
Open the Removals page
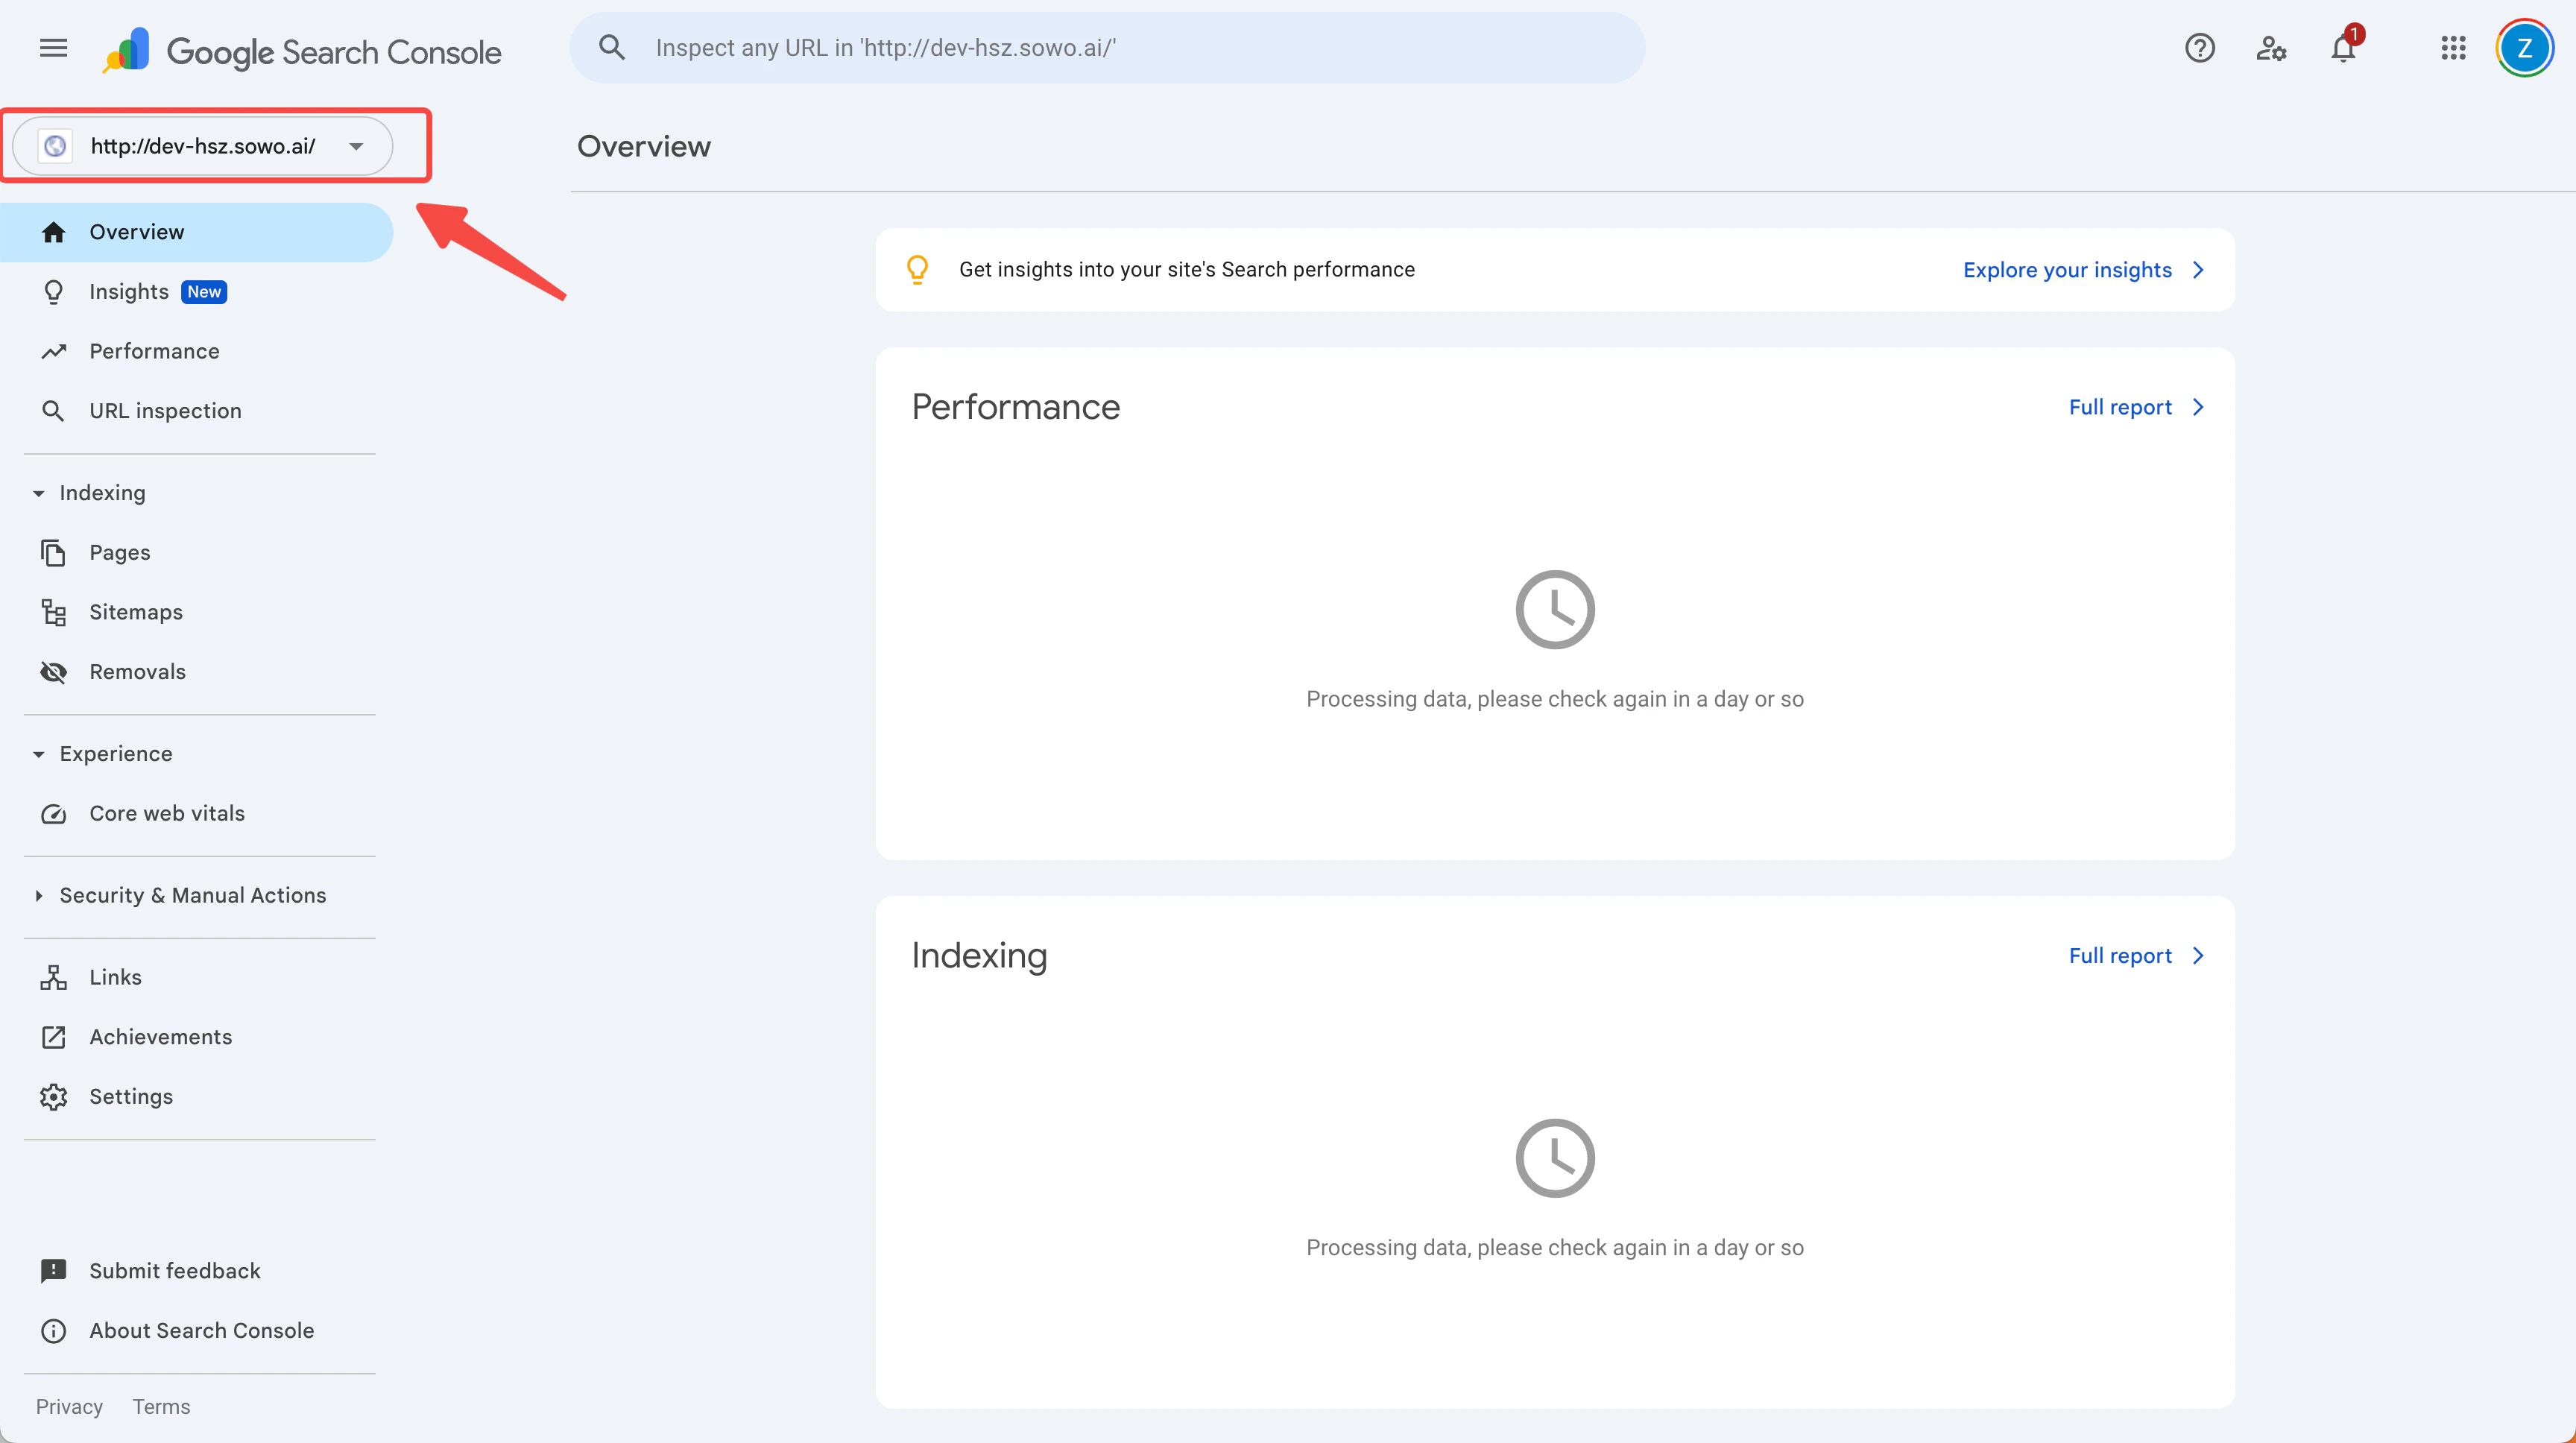point(137,672)
